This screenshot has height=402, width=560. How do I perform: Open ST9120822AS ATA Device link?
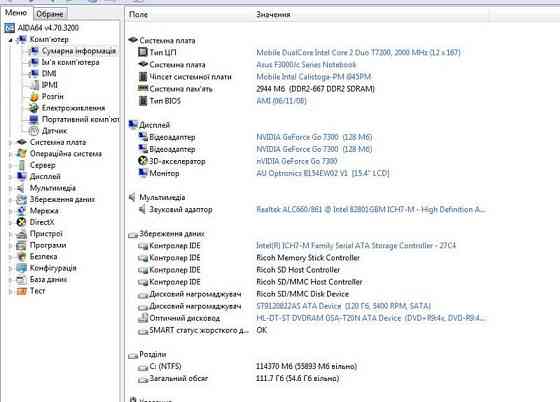click(x=344, y=306)
